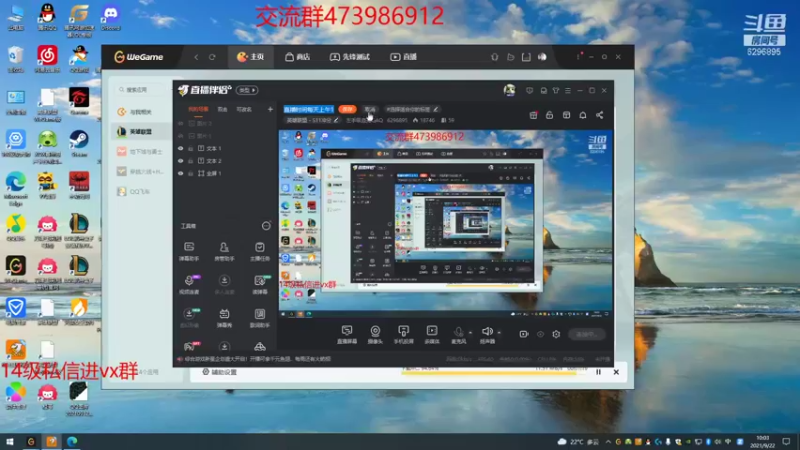Edit the stream category pencil icon

pyautogui.click(x=336, y=120)
